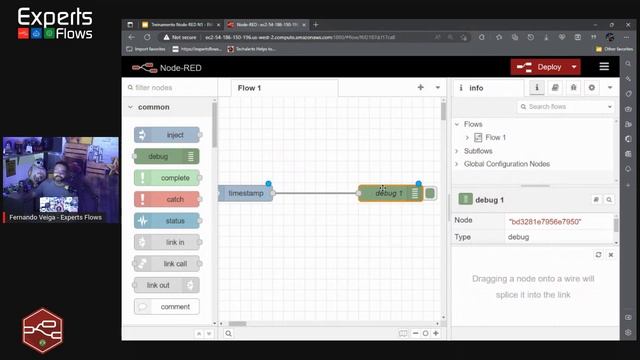The image size is (640, 360).
Task: Collapse all palette categories up arrow
Action: (x=199, y=333)
